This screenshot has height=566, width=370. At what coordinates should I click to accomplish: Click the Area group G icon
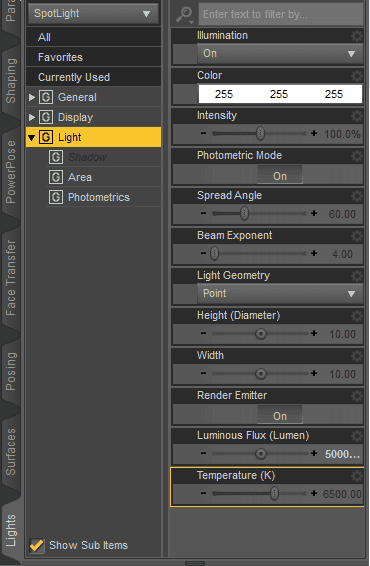[x=56, y=177]
